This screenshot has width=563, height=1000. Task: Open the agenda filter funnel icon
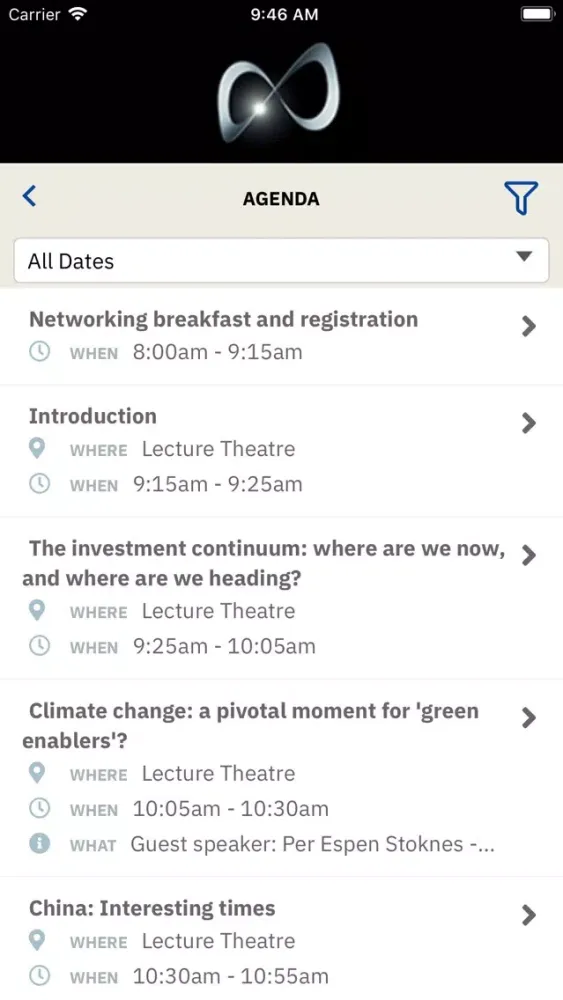click(521, 198)
